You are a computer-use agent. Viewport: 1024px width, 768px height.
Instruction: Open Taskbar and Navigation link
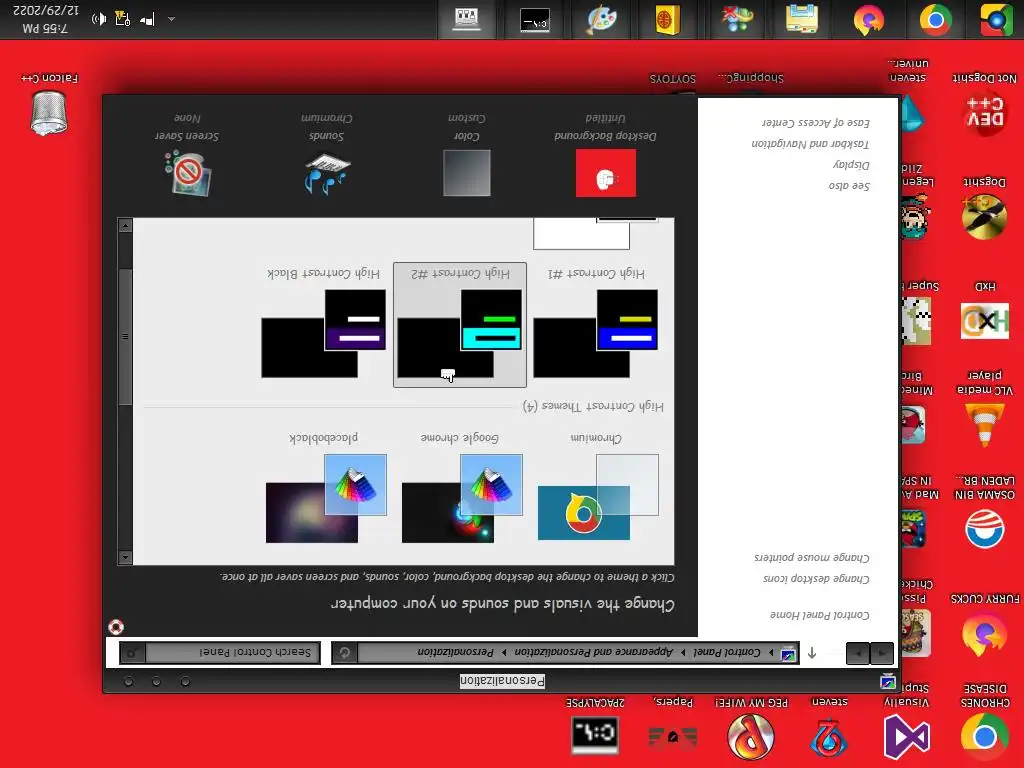810,144
